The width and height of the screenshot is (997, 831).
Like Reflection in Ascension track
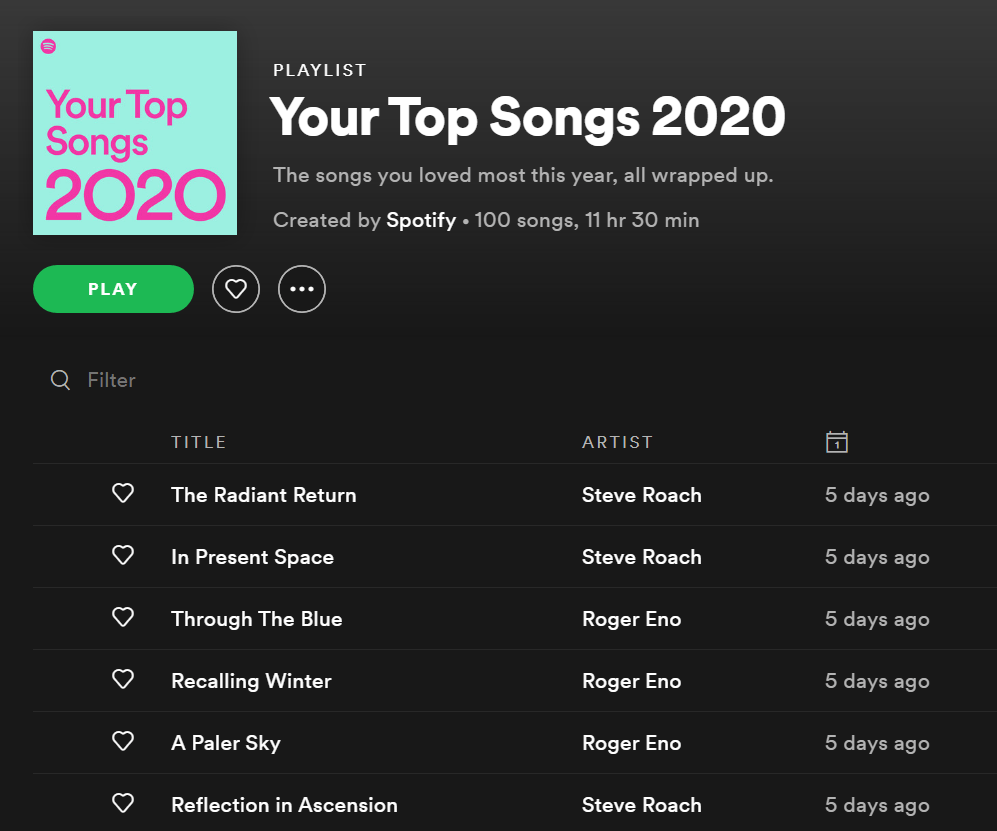tap(123, 804)
